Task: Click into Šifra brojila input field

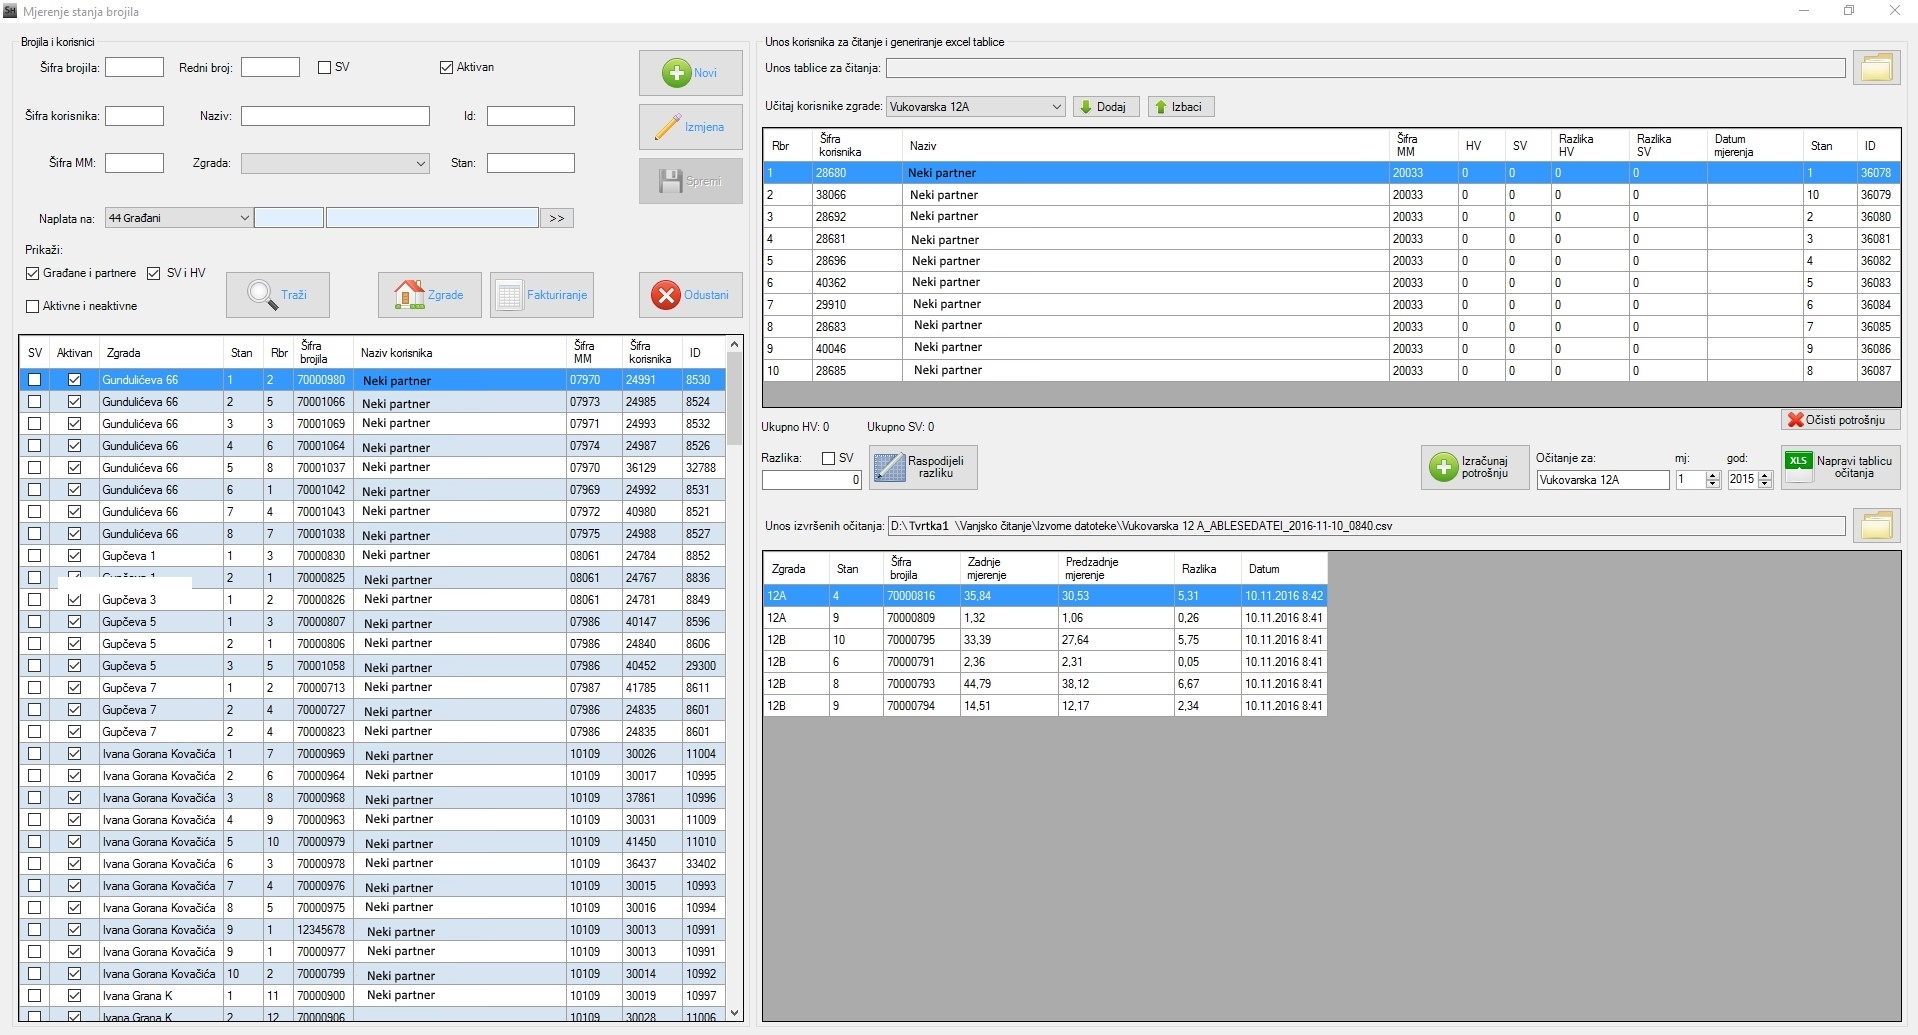Action: click(x=134, y=67)
